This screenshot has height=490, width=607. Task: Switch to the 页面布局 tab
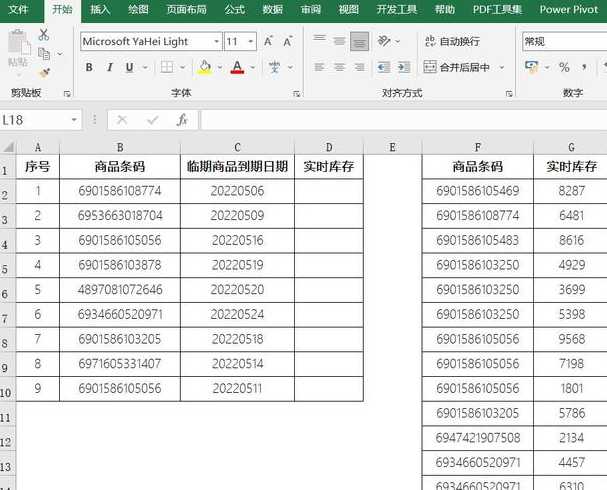pyautogui.click(x=187, y=9)
